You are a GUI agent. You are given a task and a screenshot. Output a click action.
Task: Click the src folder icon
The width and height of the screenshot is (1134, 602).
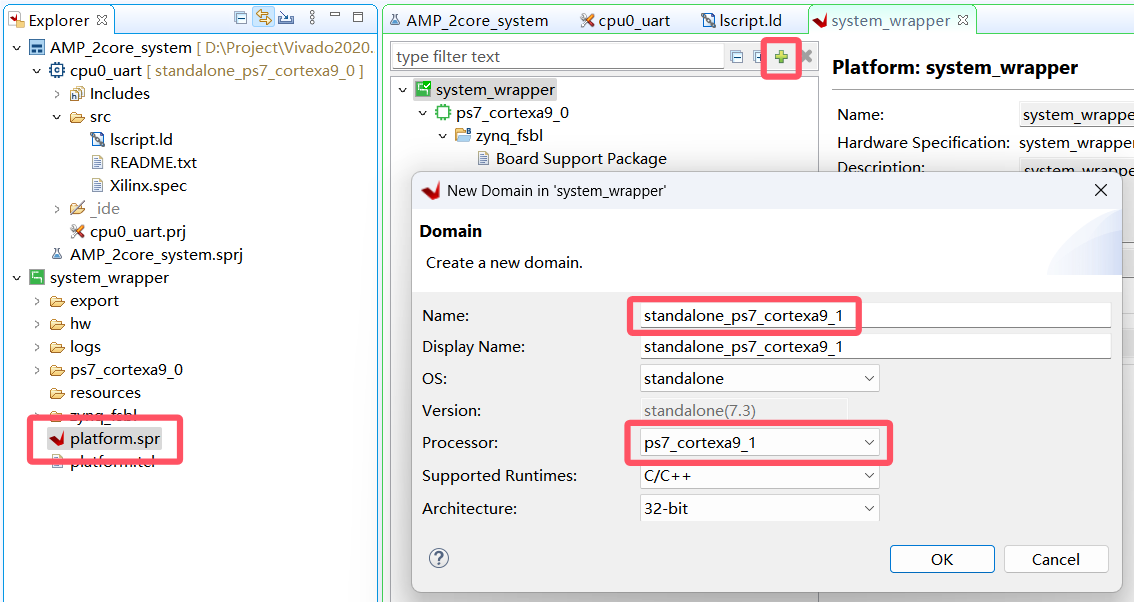[x=77, y=117]
